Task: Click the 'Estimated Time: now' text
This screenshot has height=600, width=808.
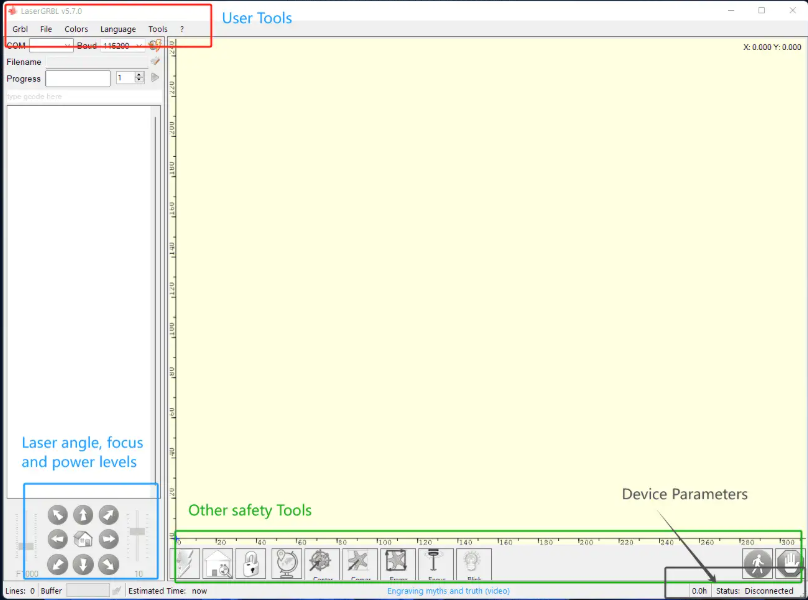Action: coord(167,591)
